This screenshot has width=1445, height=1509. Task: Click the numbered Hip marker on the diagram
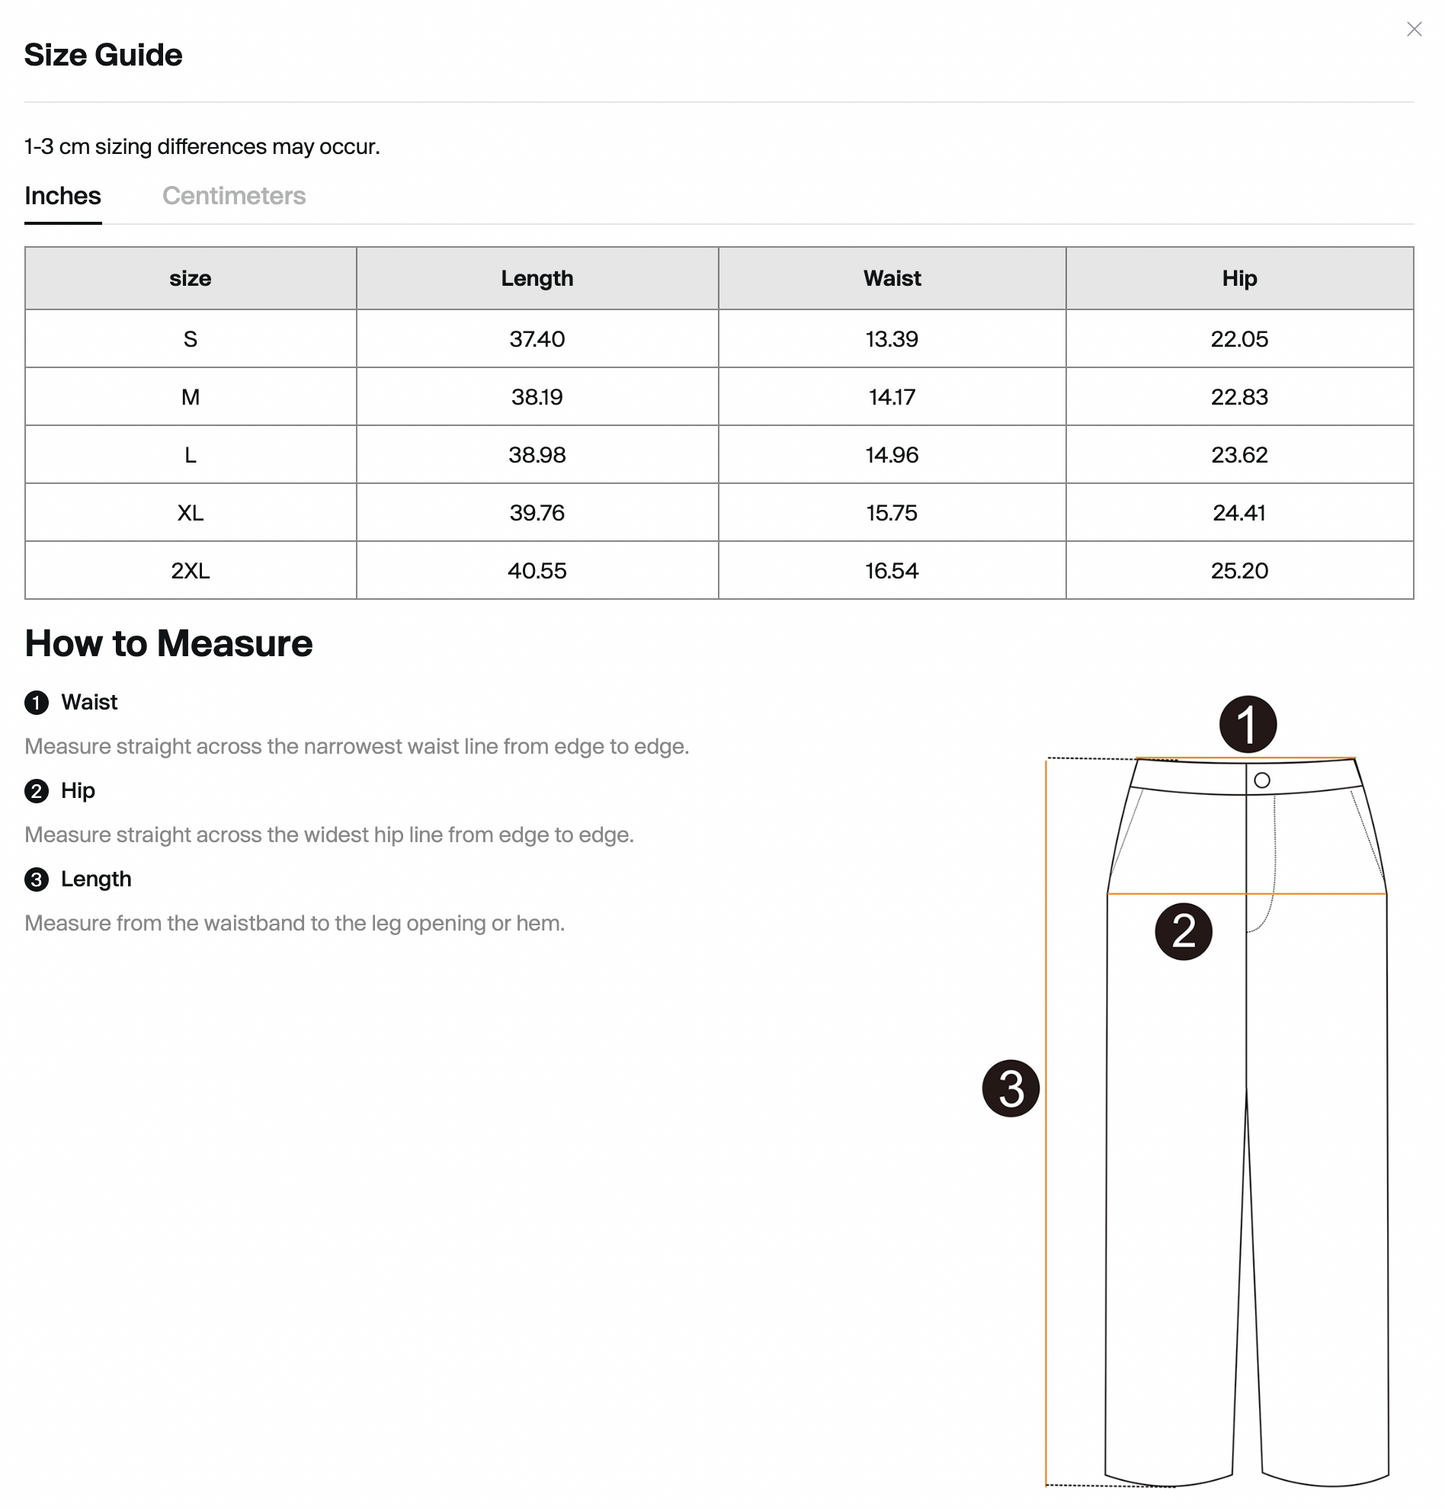pos(1183,932)
